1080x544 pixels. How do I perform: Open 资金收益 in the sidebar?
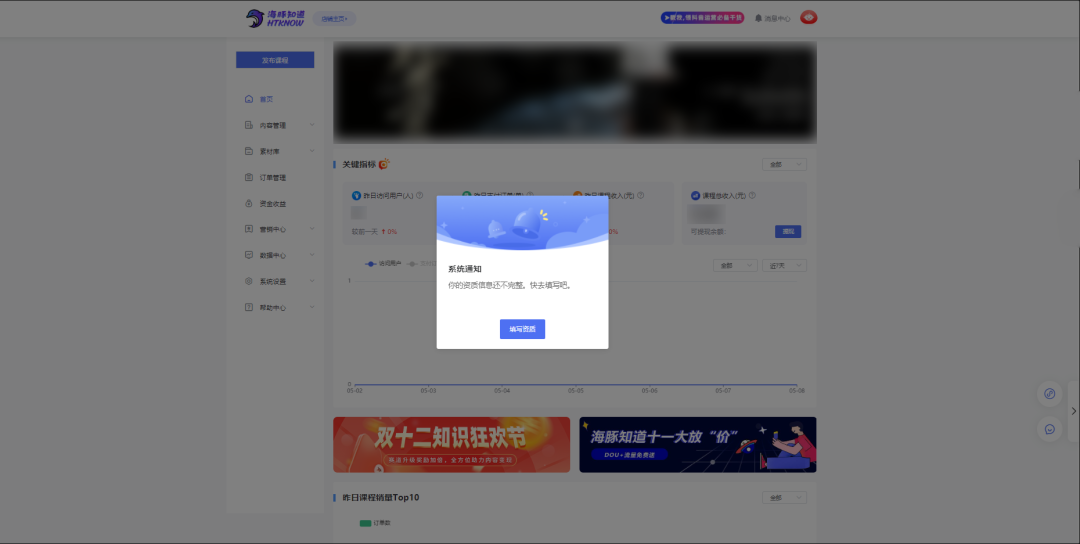(272, 204)
